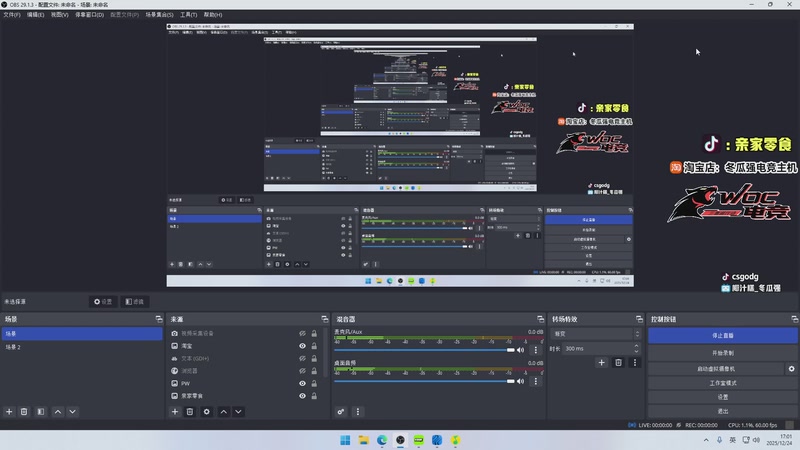Viewport: 800px width, 450px height.
Task: Open the mixer panel three-dot menu at bottom
Action: click(358, 412)
